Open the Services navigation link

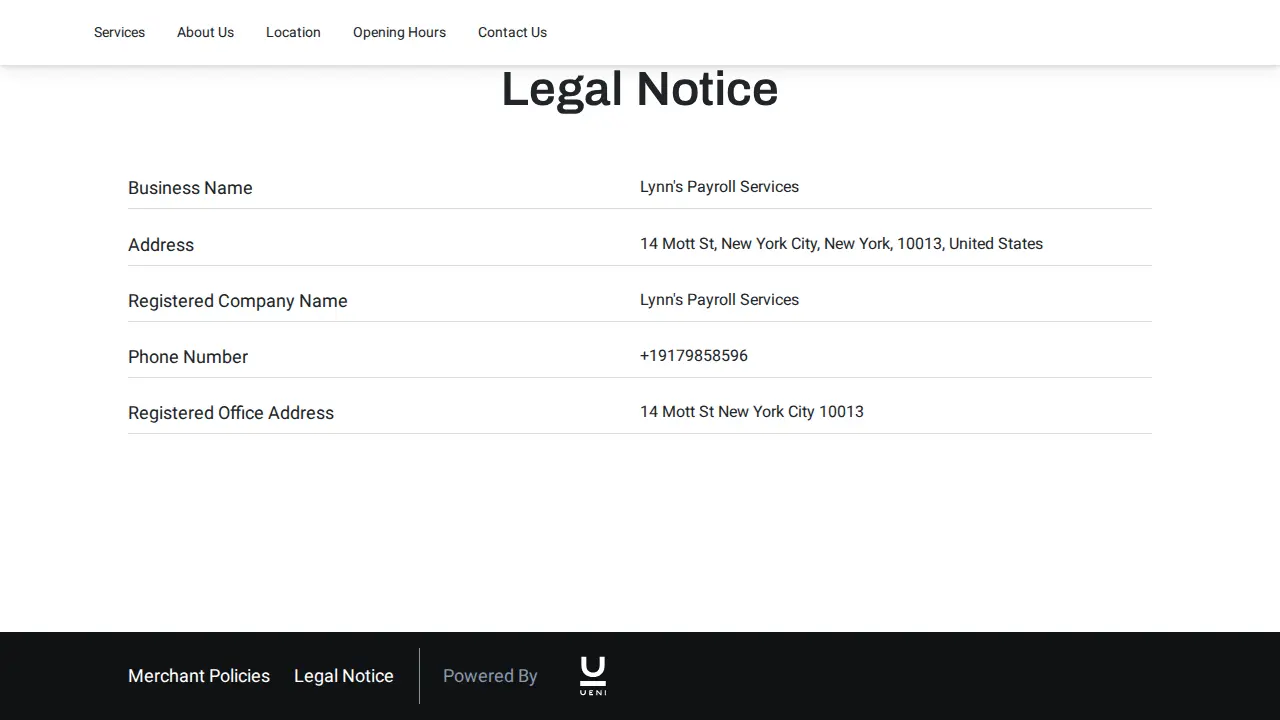pos(119,32)
